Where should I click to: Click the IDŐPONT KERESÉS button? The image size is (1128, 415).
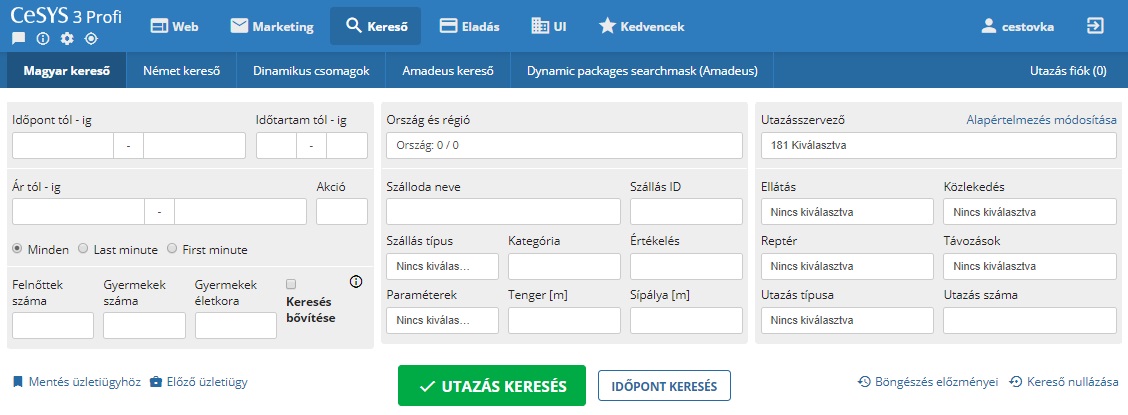tap(664, 386)
